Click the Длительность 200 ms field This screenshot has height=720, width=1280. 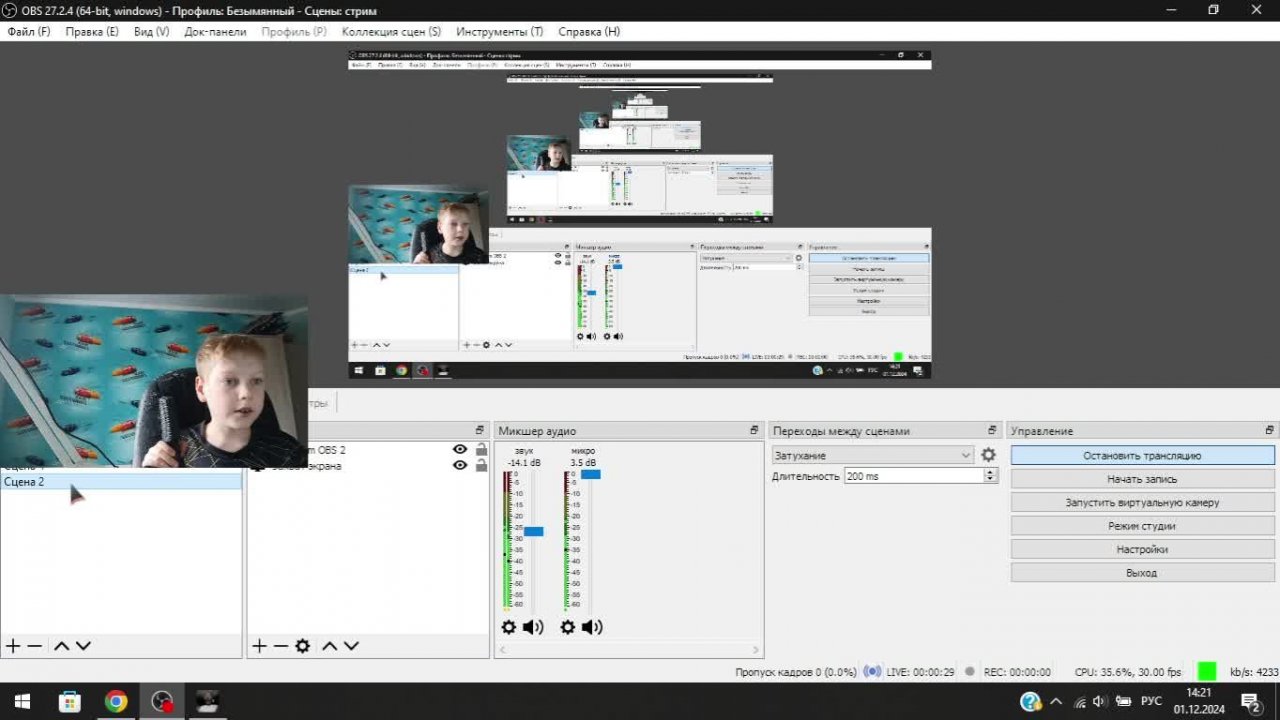(914, 476)
